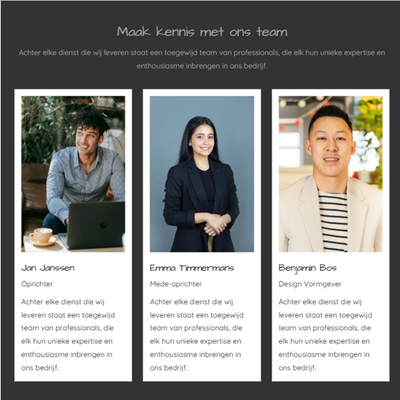Select the name 'Emma Timmermans'
The width and height of the screenshot is (400, 400).
pyautogui.click(x=192, y=268)
